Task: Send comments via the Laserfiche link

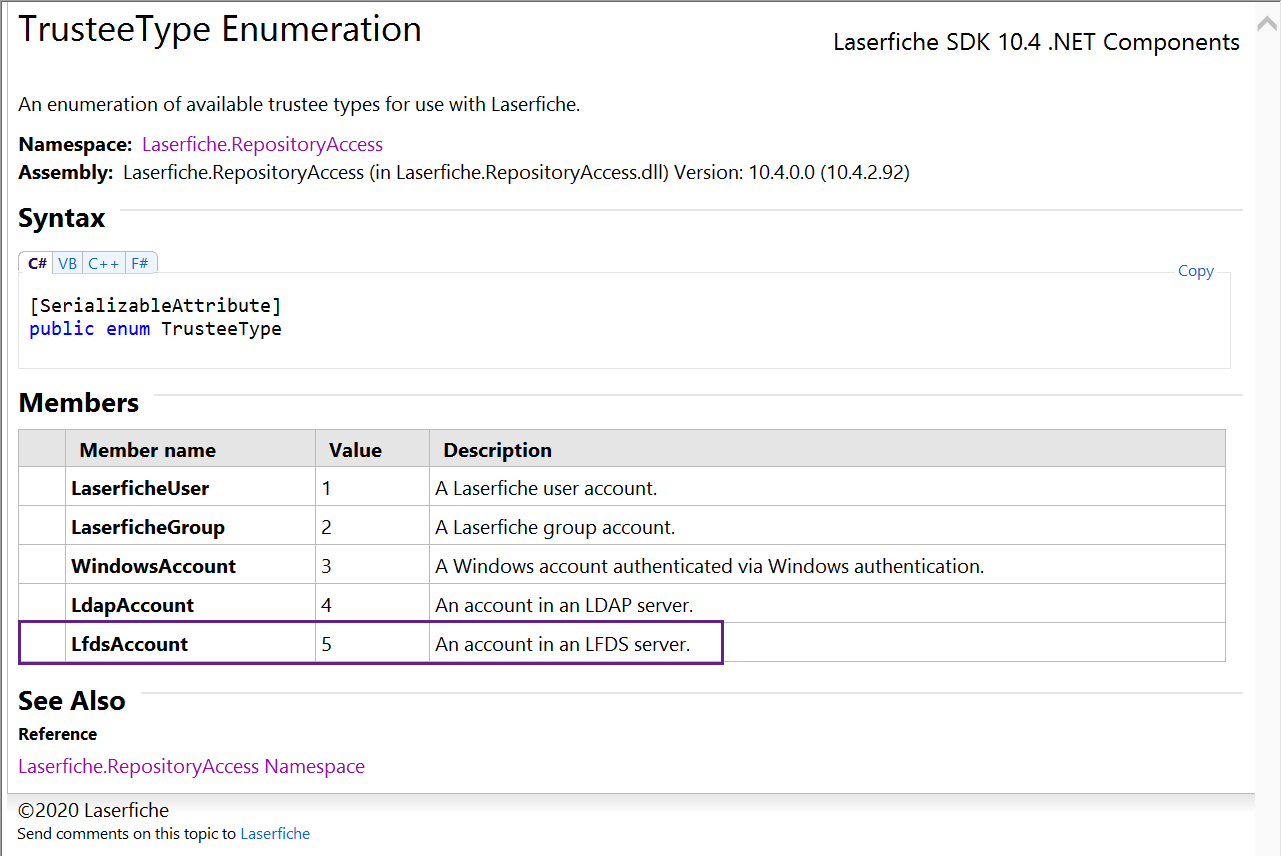Action: point(275,834)
